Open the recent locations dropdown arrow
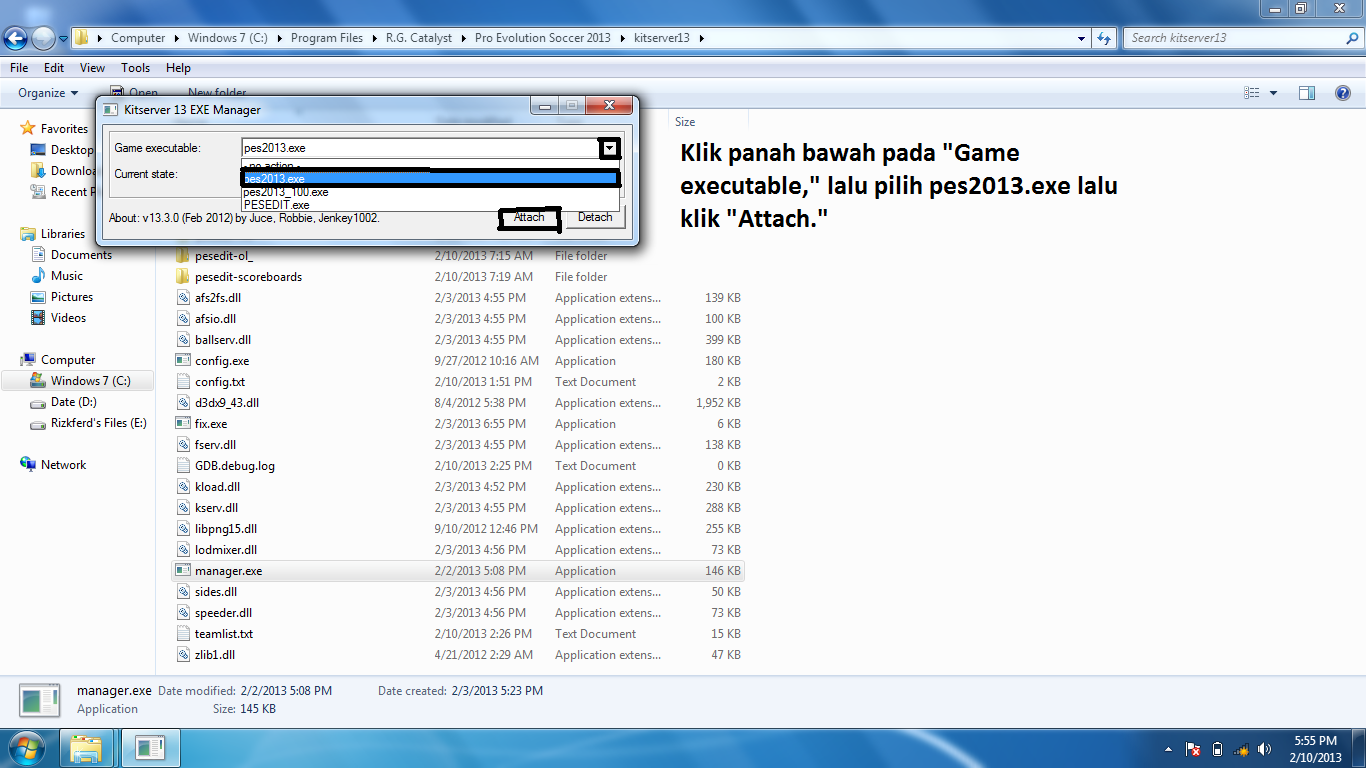 coord(64,39)
